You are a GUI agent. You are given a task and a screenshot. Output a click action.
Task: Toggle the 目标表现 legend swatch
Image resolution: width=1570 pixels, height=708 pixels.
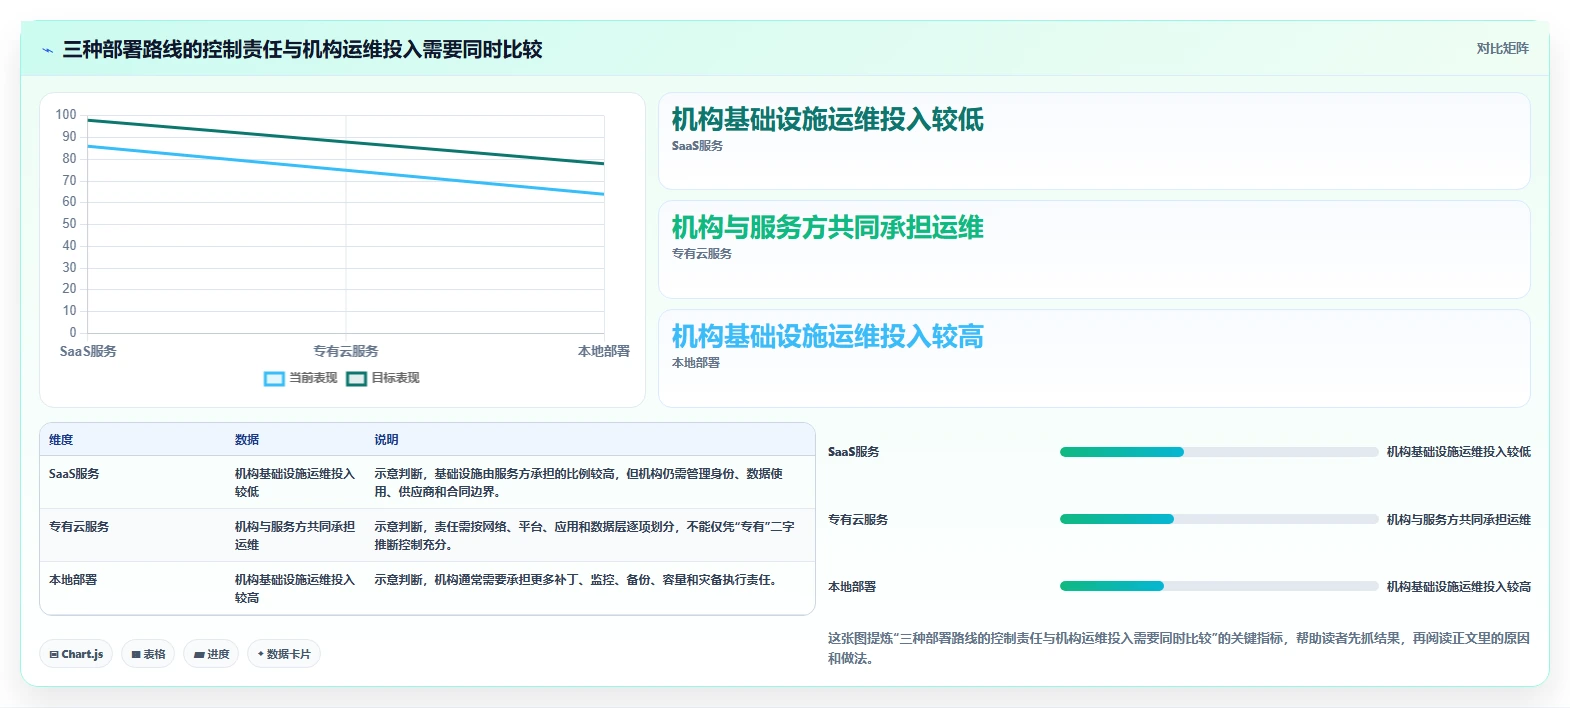[x=356, y=379]
